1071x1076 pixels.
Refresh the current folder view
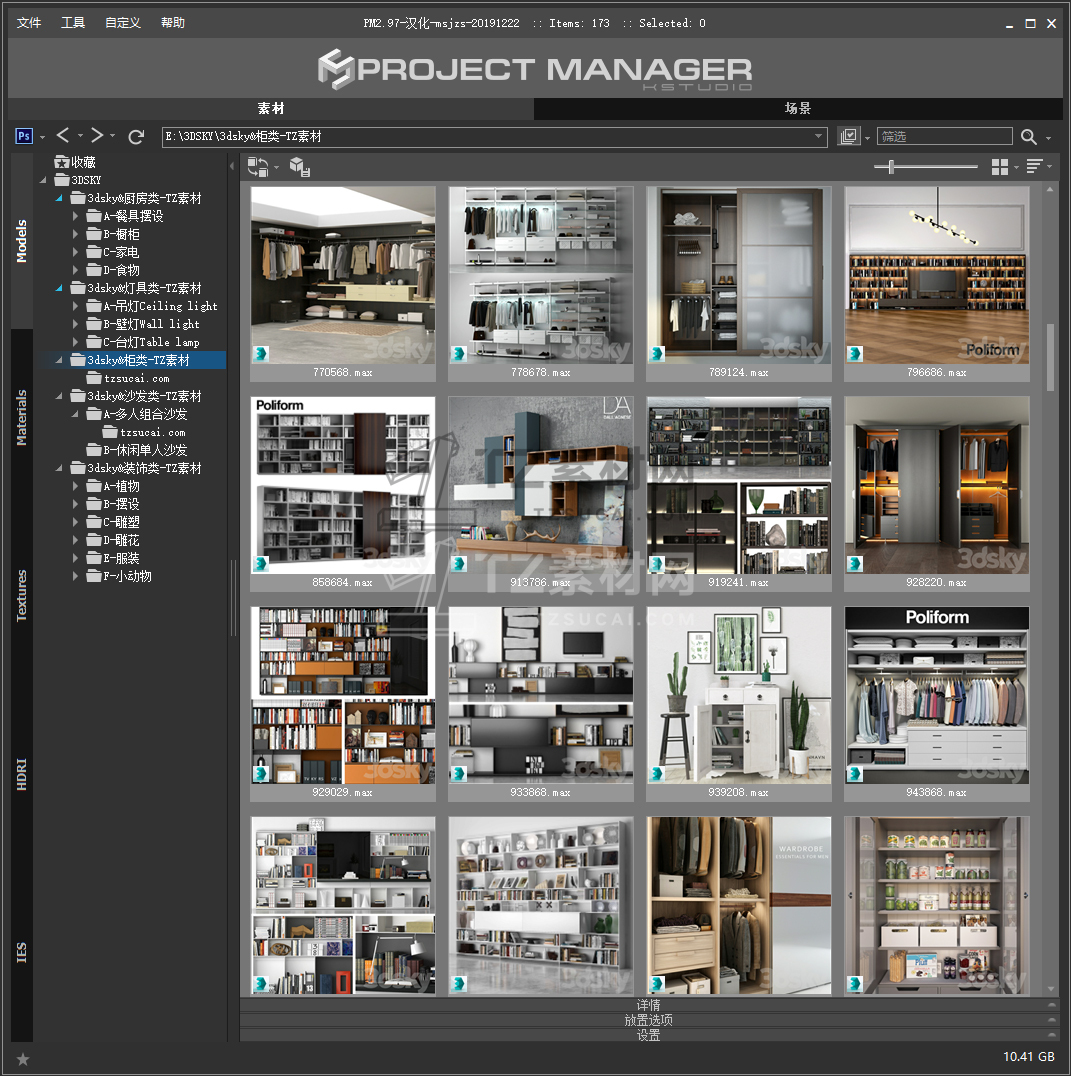click(137, 137)
